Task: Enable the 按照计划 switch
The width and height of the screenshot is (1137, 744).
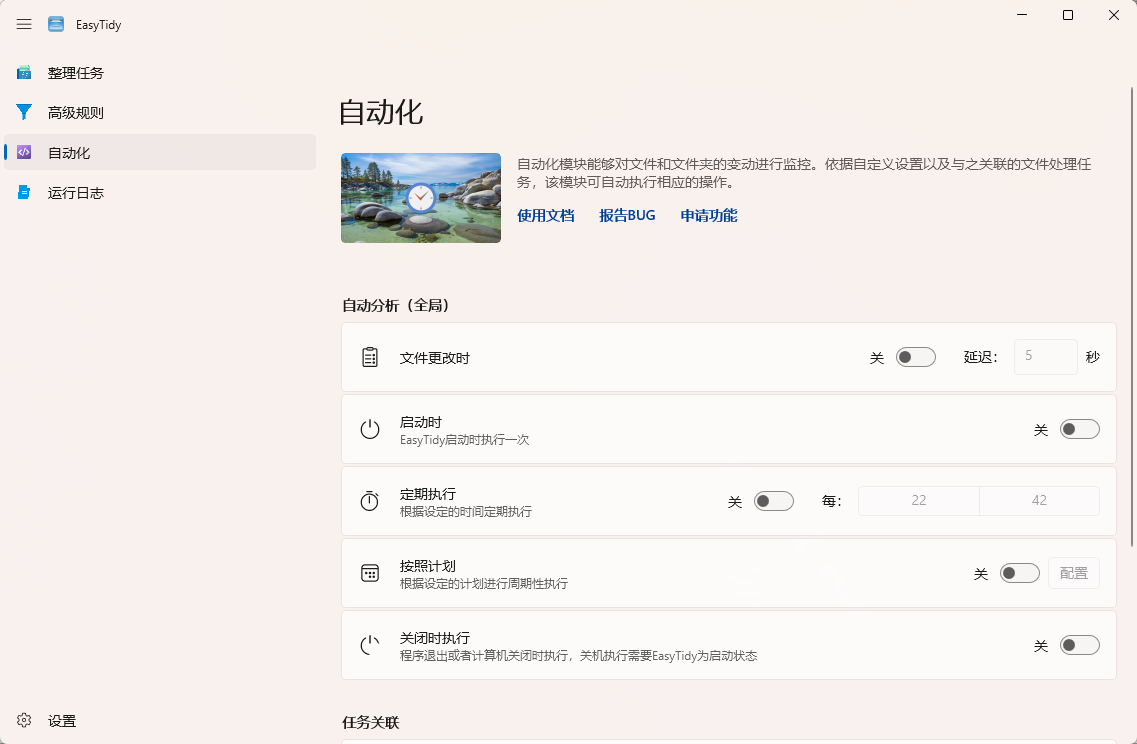Action: pyautogui.click(x=1020, y=573)
